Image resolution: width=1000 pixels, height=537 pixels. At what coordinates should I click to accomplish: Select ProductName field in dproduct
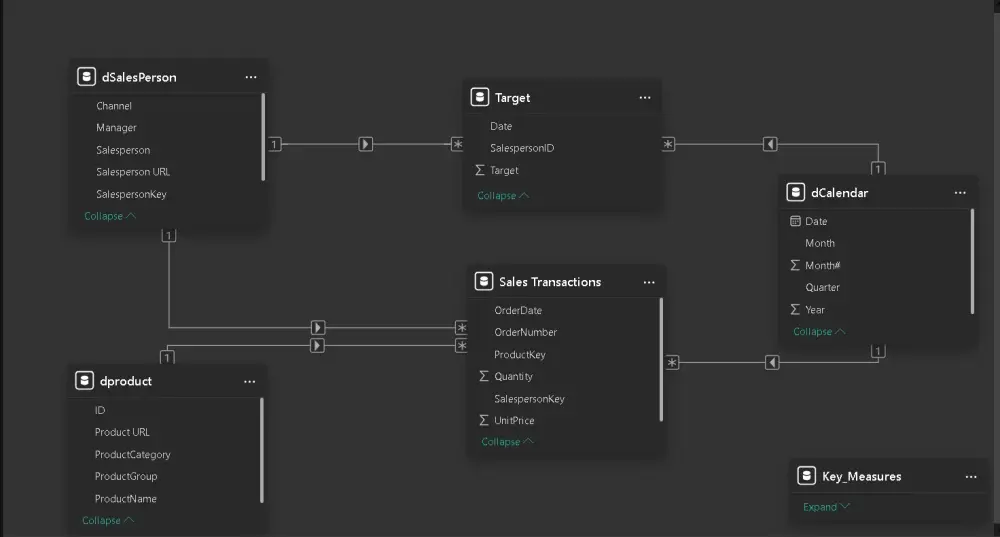[x=126, y=498]
